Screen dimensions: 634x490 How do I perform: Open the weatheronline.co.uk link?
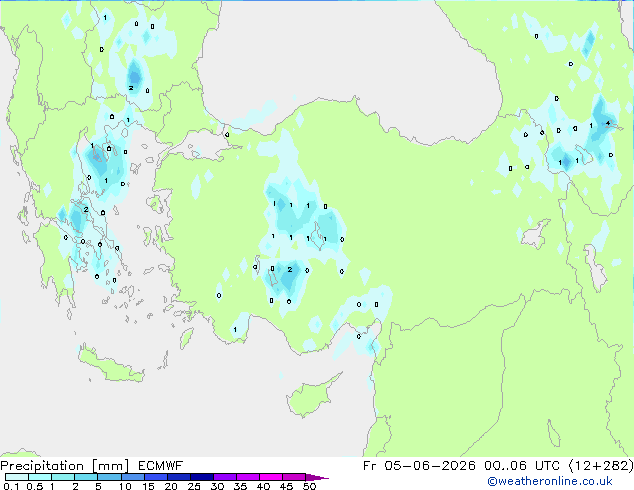click(x=550, y=481)
